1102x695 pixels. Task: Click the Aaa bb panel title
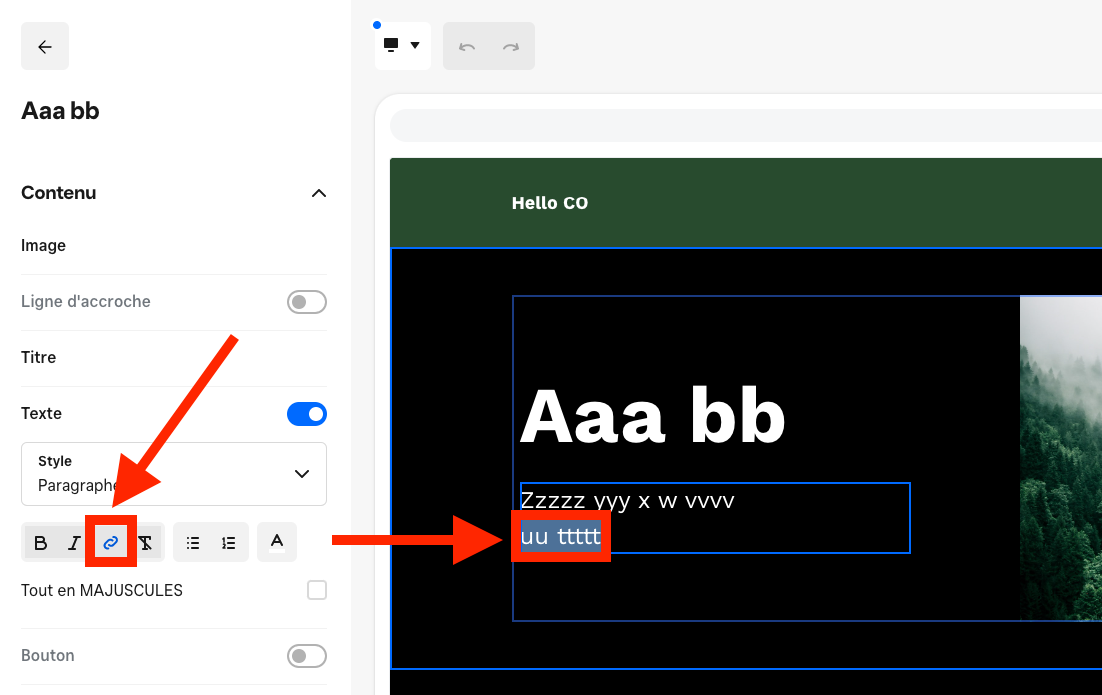tap(60, 111)
